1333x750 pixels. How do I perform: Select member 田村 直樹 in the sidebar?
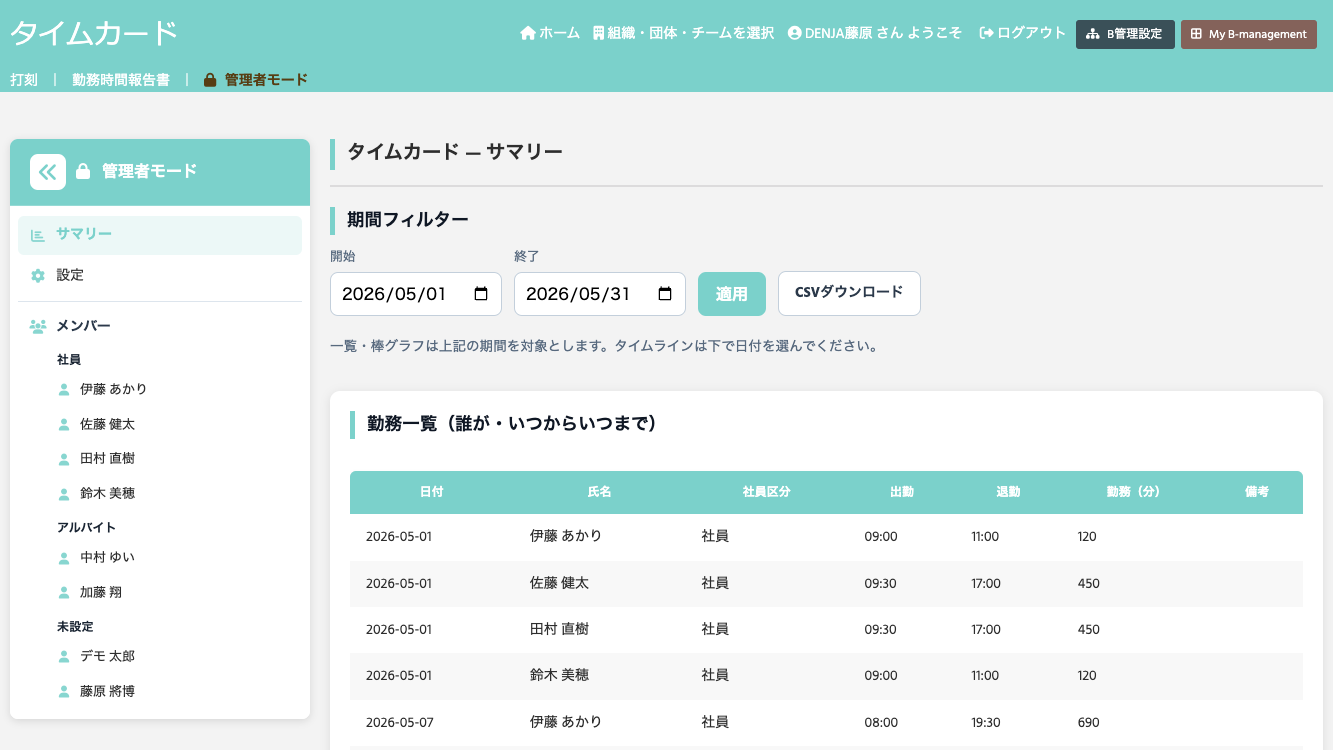[x=107, y=459]
